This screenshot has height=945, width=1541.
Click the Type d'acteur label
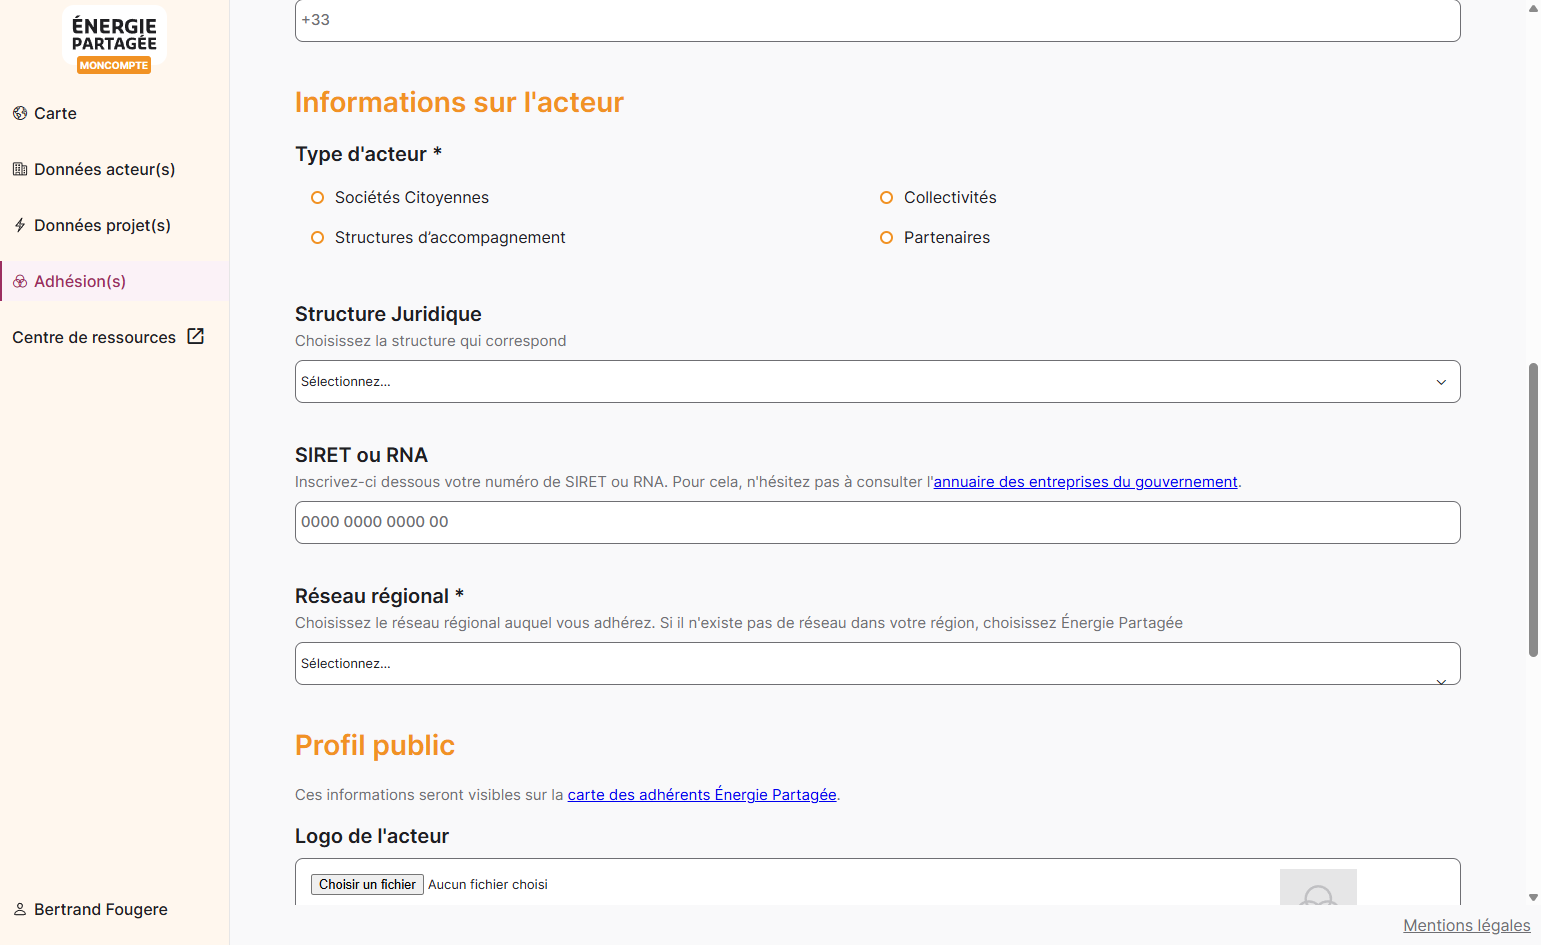(368, 154)
